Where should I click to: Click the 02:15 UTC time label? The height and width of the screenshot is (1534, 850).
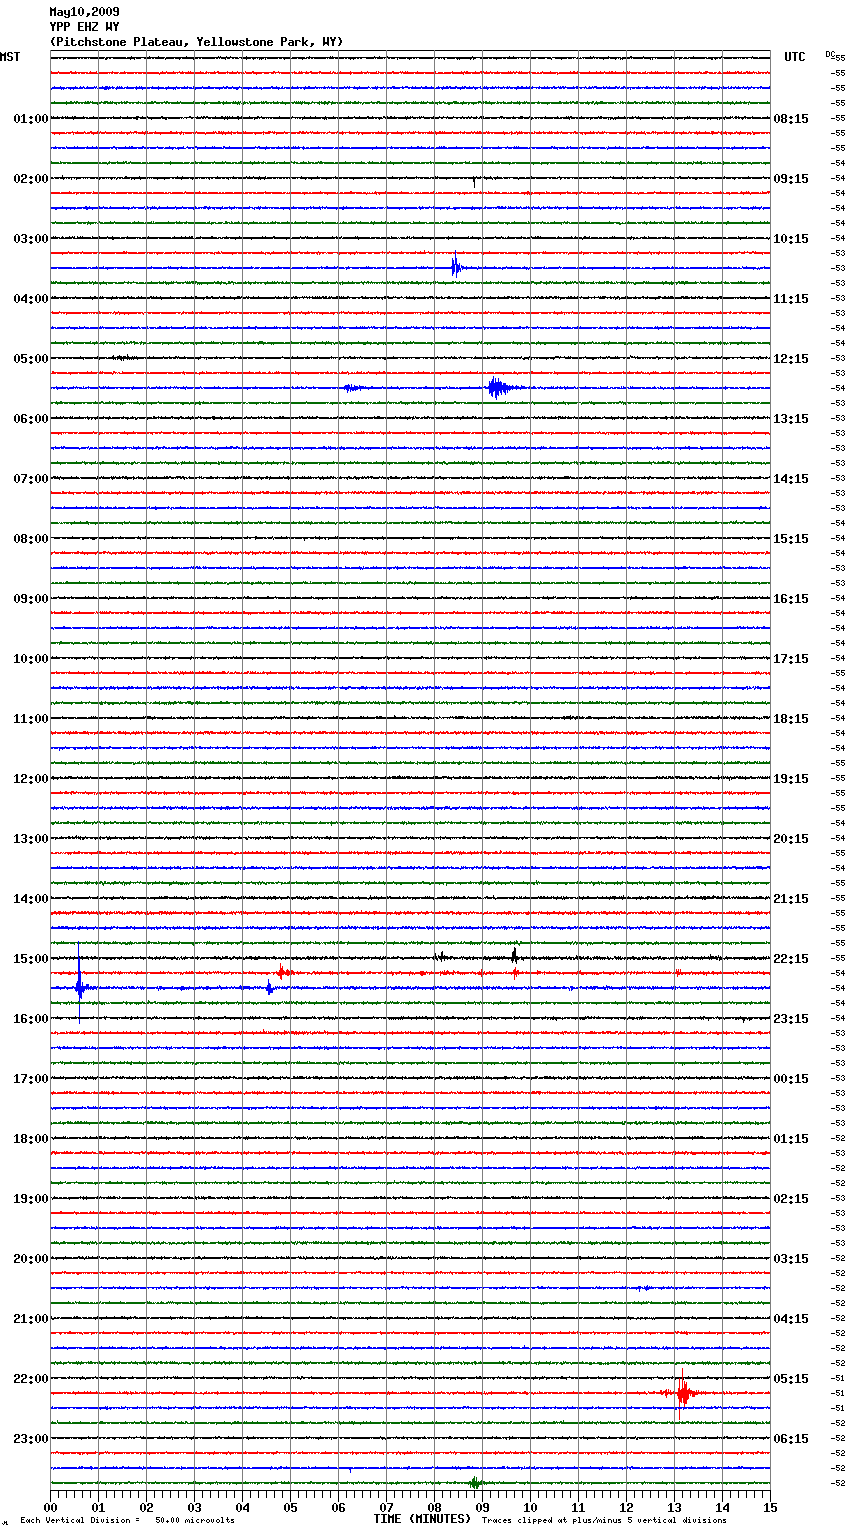tap(791, 1199)
